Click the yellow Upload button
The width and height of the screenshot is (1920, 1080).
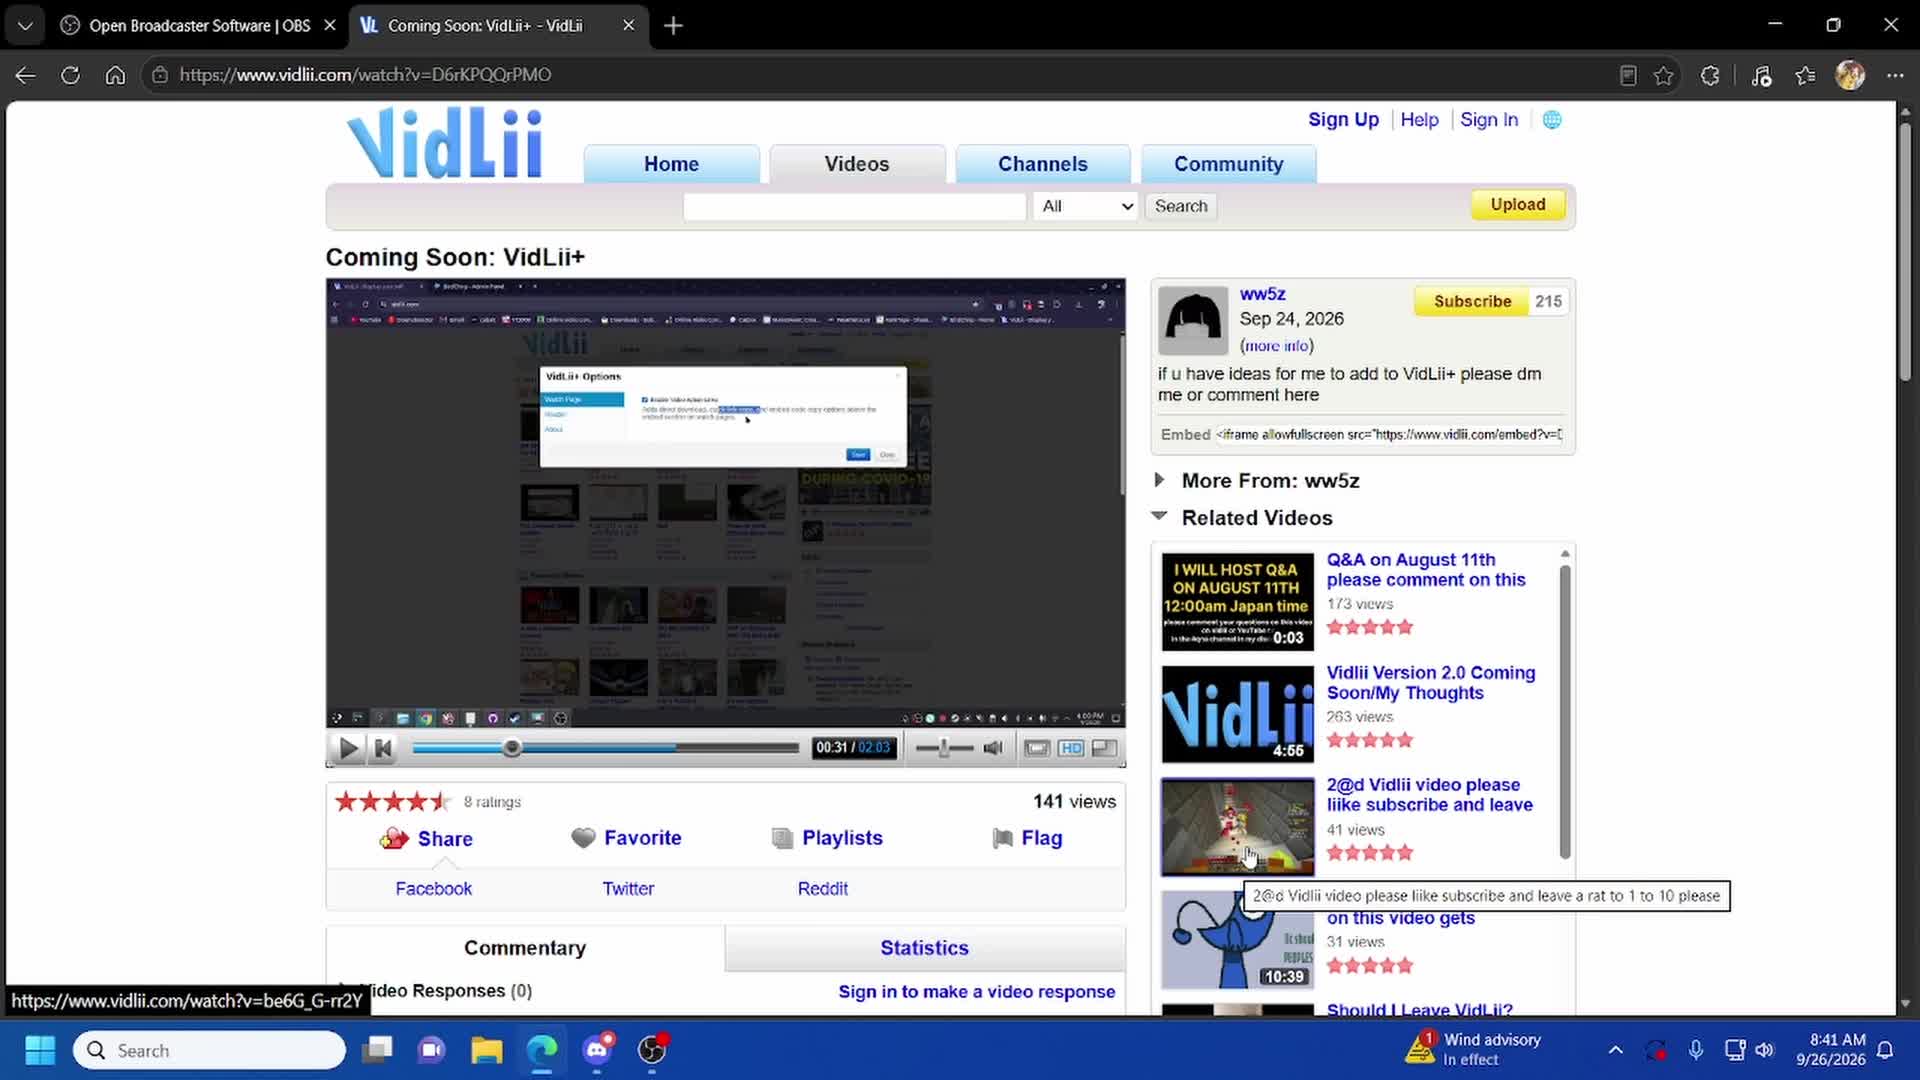coord(1518,205)
